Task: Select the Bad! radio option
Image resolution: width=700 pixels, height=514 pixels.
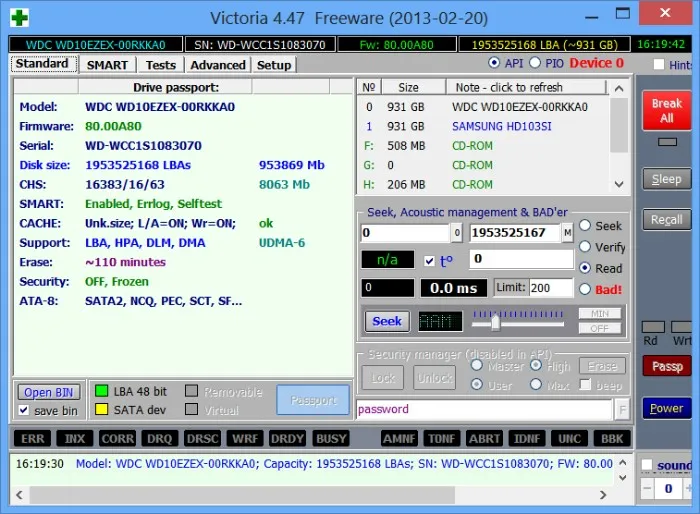Action: point(585,289)
